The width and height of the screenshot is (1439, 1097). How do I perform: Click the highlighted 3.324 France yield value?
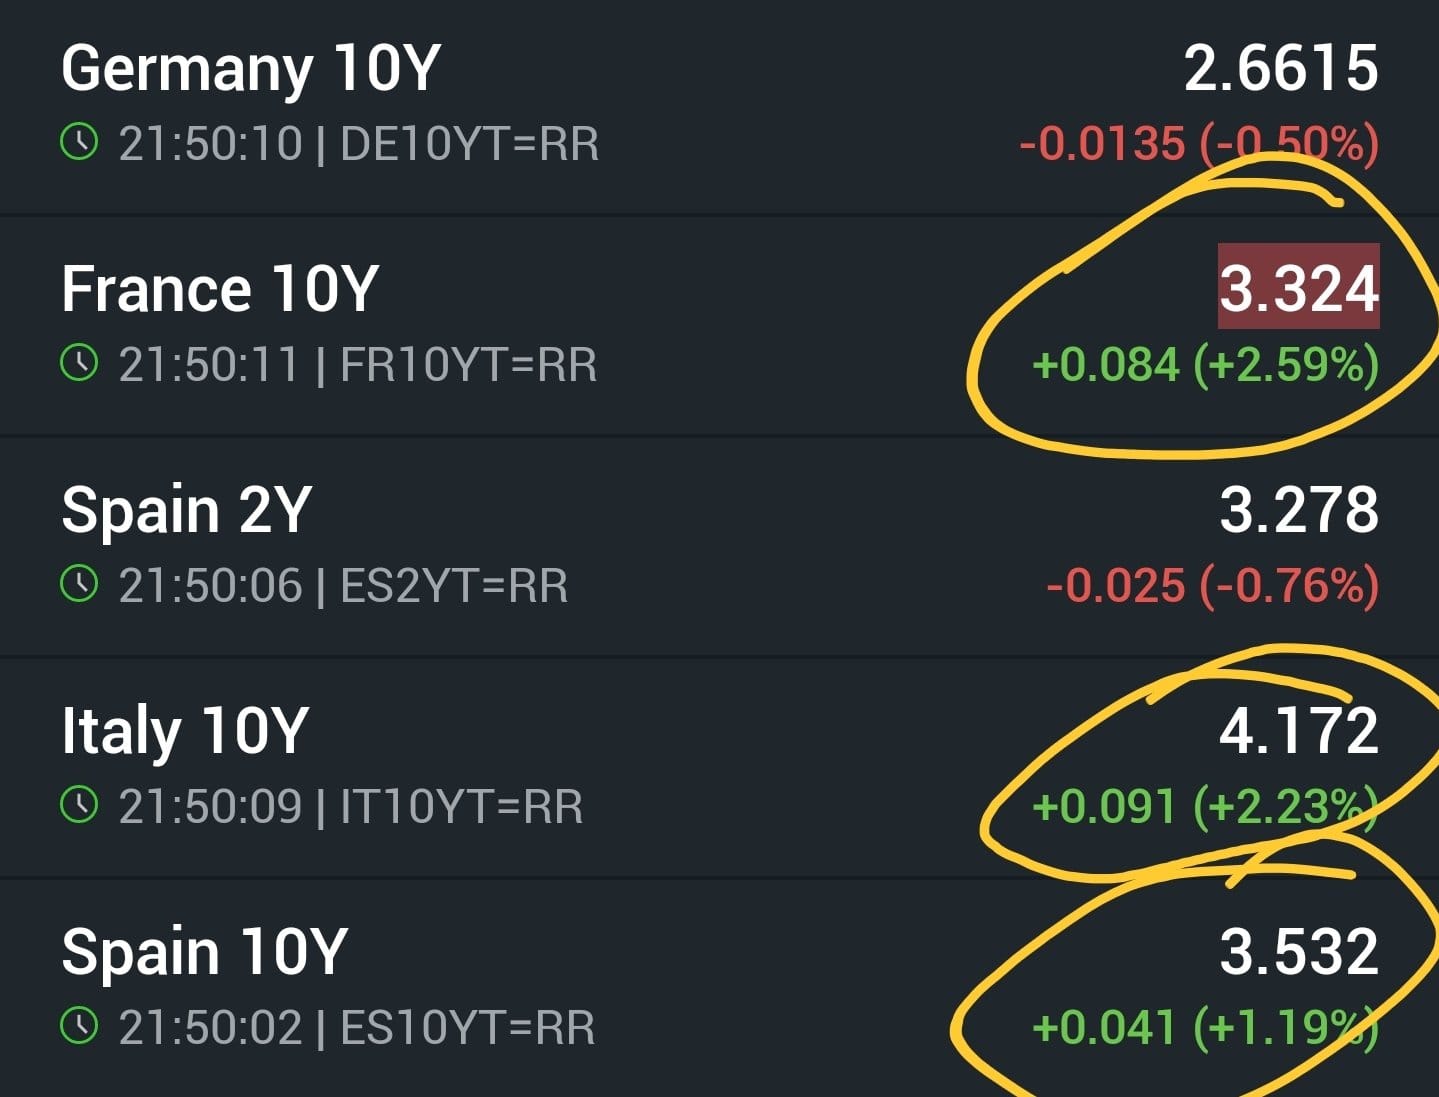click(1298, 288)
